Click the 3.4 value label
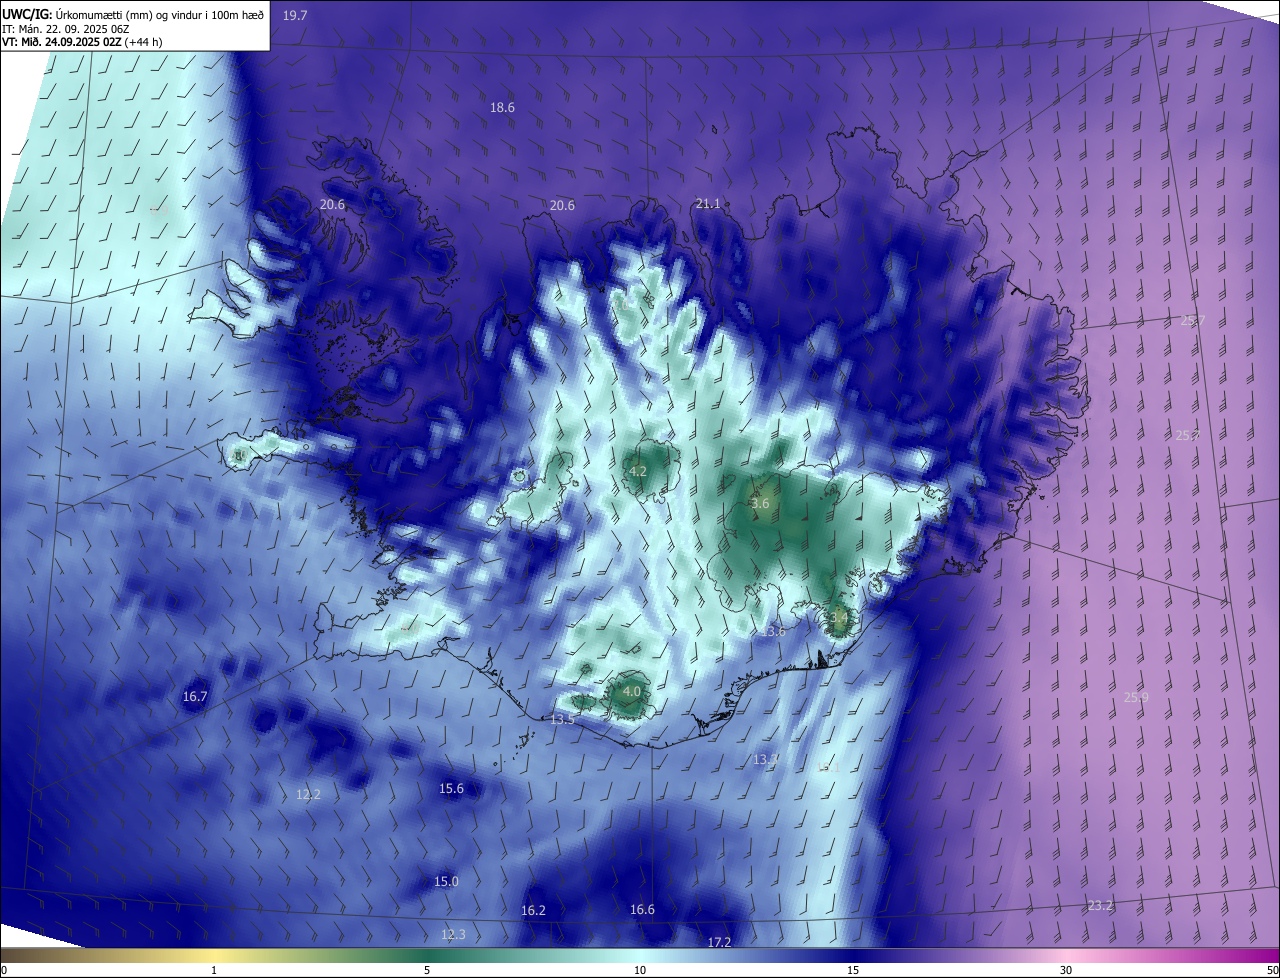The width and height of the screenshot is (1280, 978). point(838,618)
